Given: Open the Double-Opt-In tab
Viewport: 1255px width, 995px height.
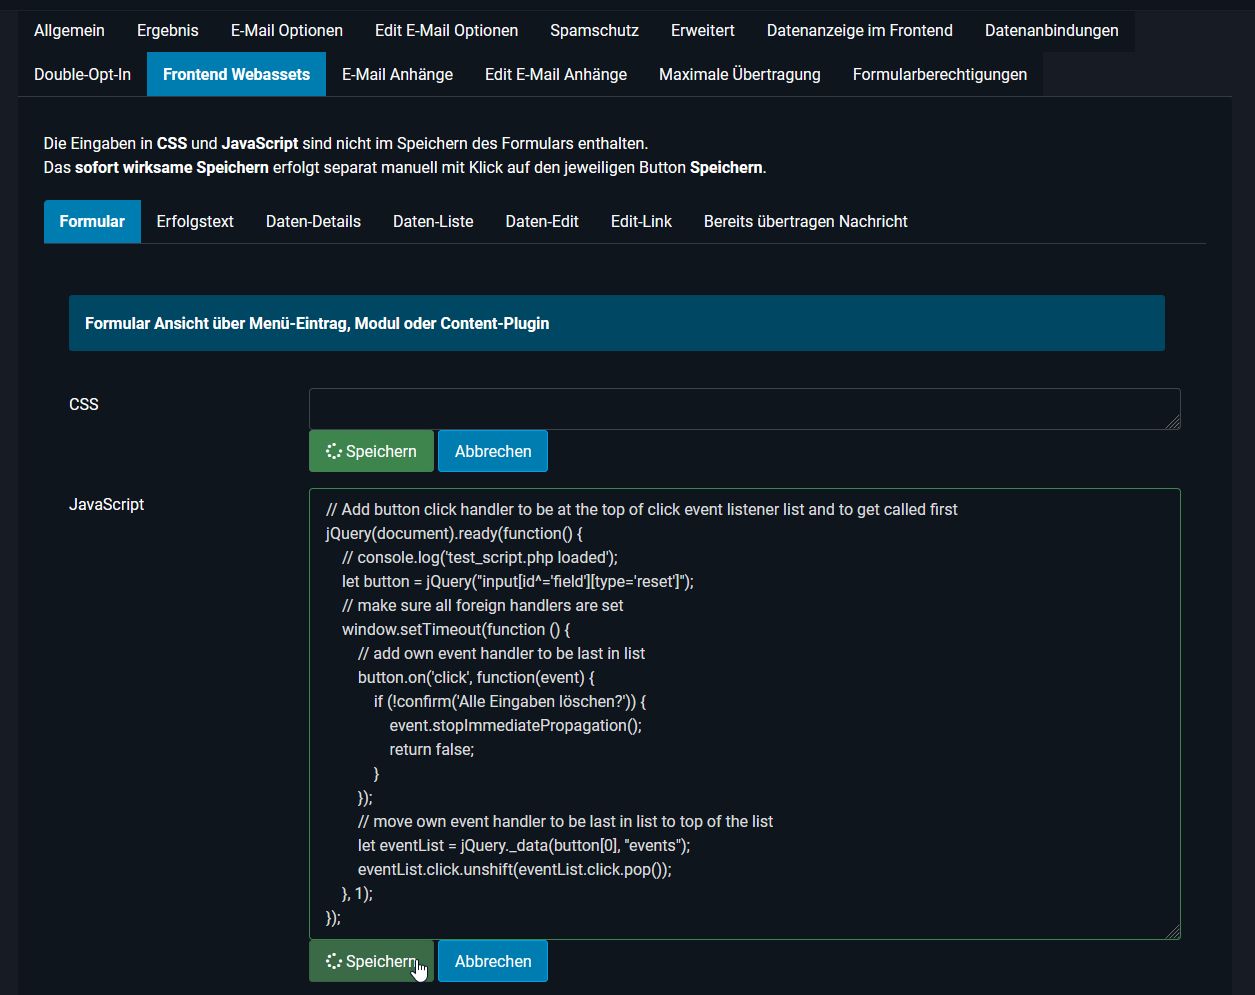Looking at the screenshot, I should pos(82,74).
